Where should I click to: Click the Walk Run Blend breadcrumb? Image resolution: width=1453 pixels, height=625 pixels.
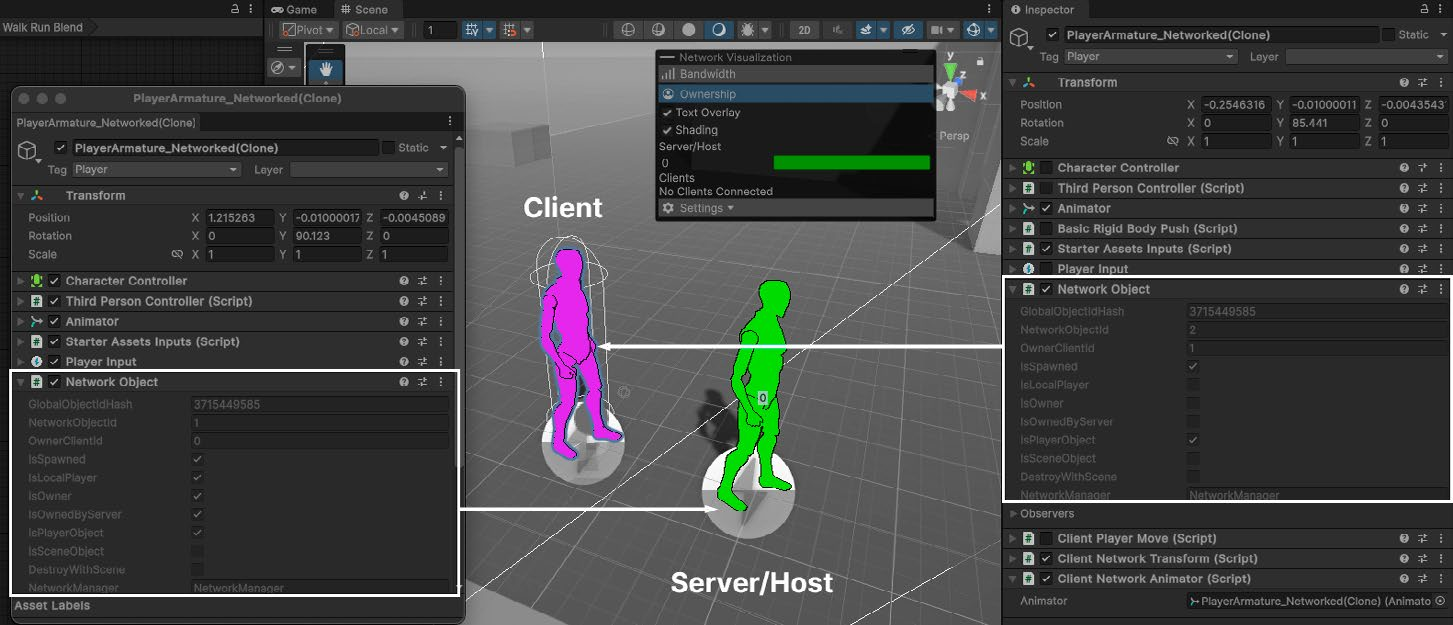click(43, 27)
